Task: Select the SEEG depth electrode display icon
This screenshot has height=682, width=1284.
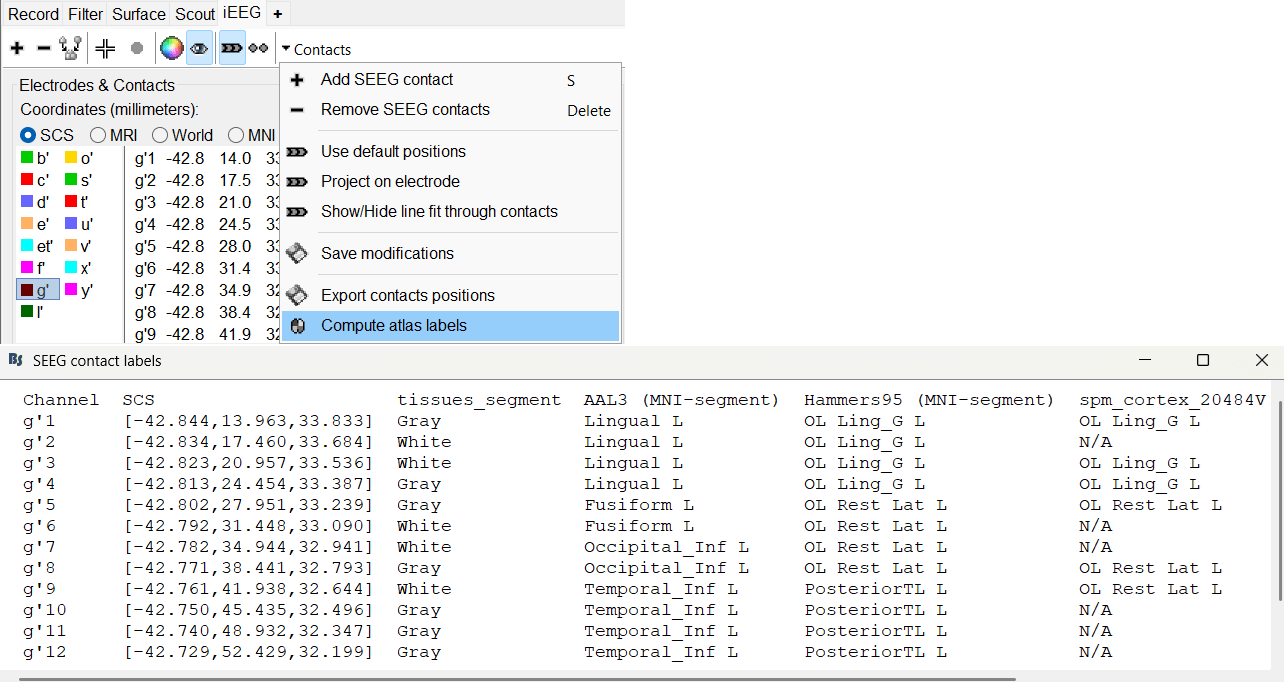Action: click(232, 48)
